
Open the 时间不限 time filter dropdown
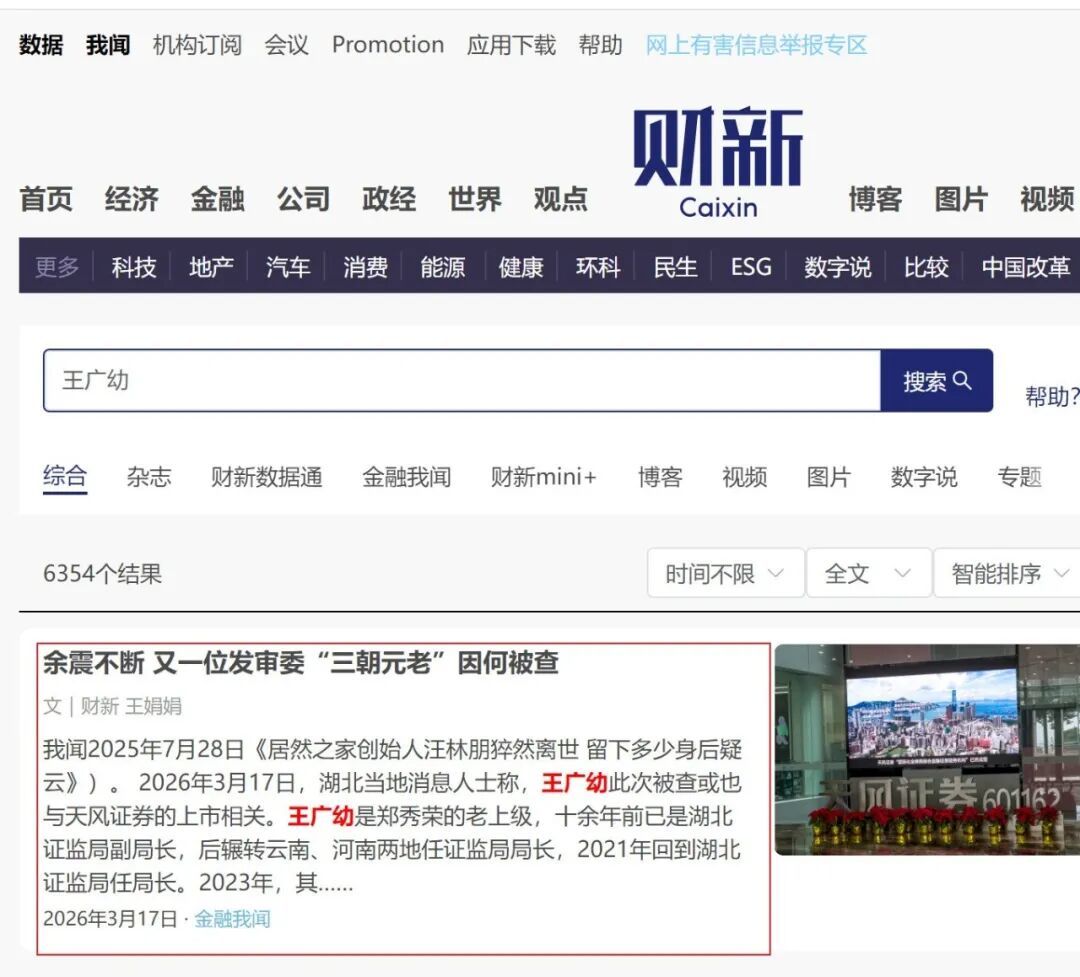pyautogui.click(x=725, y=573)
